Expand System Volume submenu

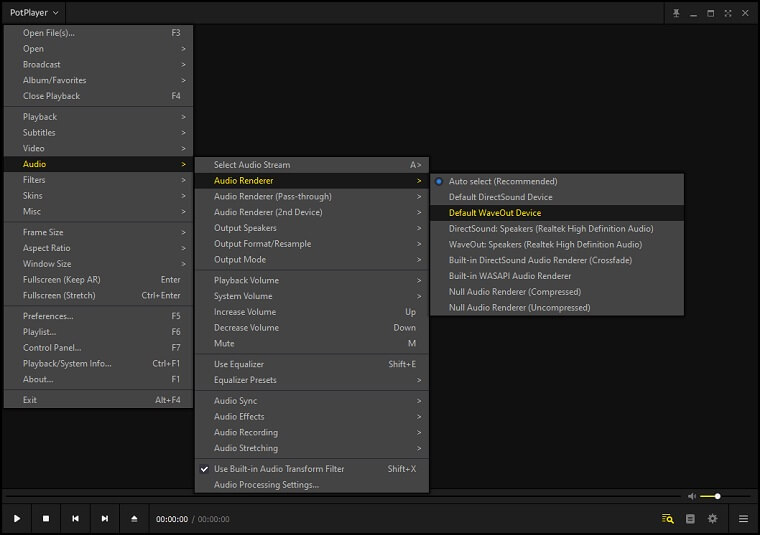(x=312, y=296)
